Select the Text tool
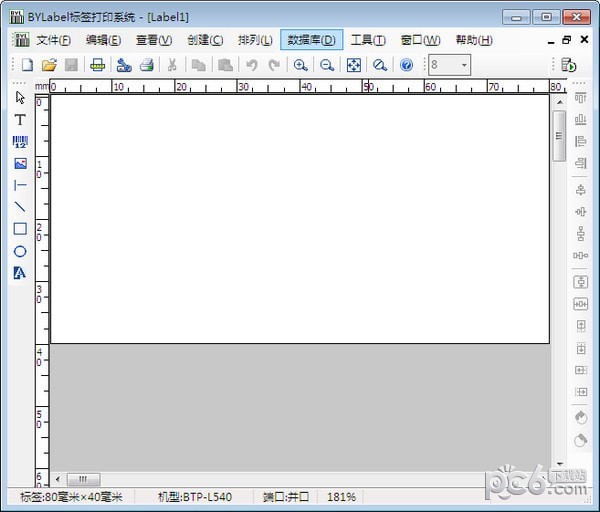 pos(20,120)
